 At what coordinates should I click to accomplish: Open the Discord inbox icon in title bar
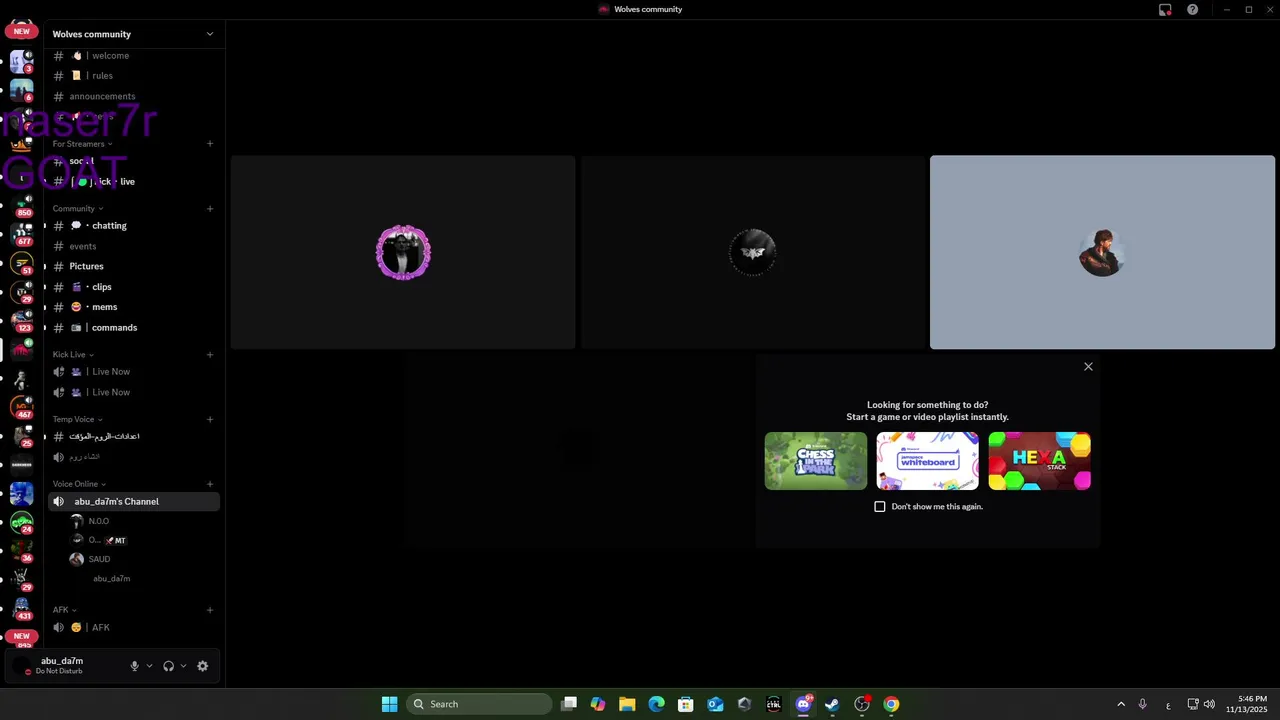coord(1165,9)
